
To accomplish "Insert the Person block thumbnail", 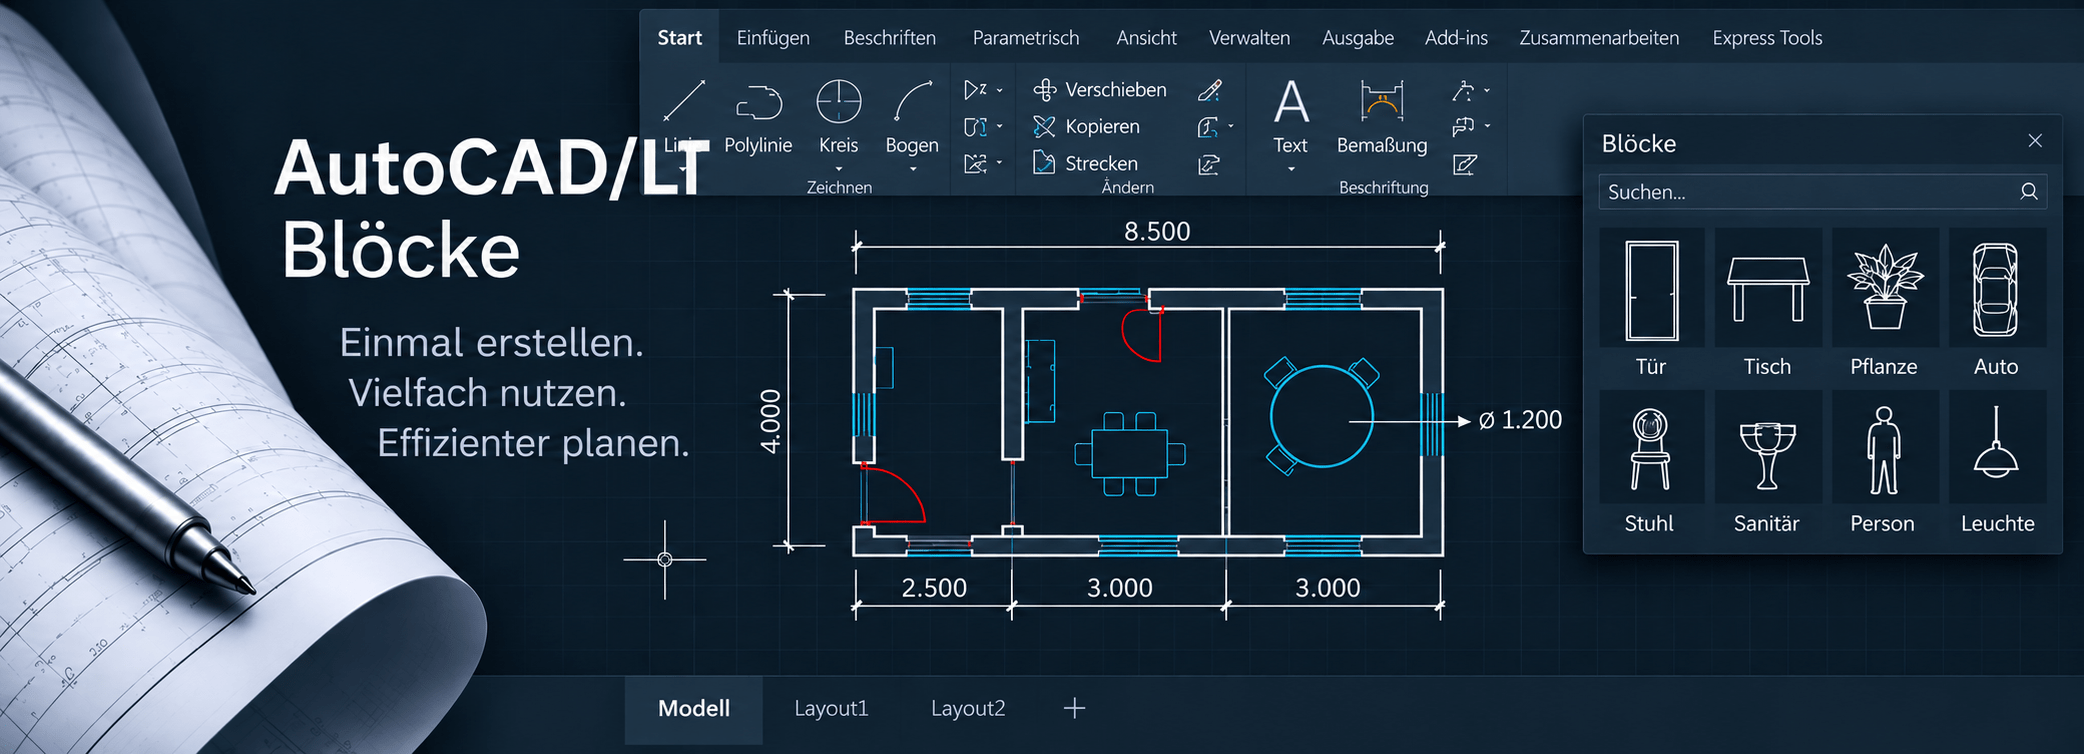I will tap(1884, 447).
